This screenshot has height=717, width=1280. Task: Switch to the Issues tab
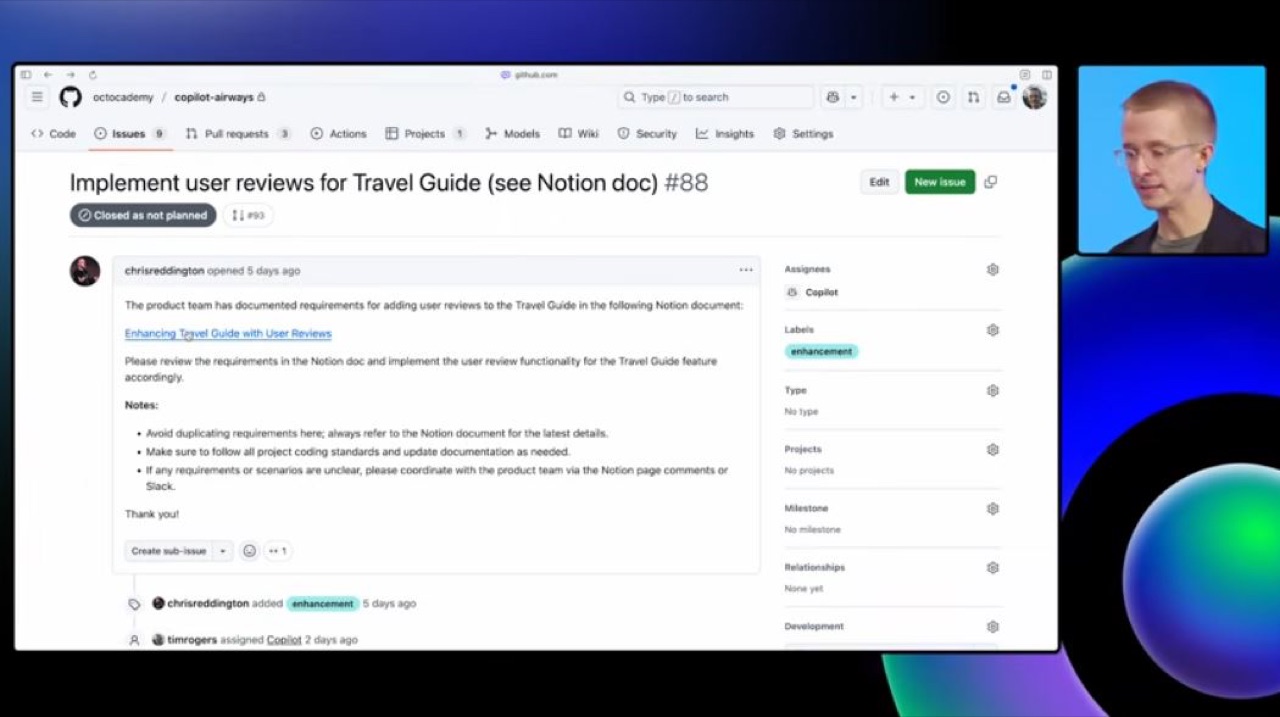130,133
